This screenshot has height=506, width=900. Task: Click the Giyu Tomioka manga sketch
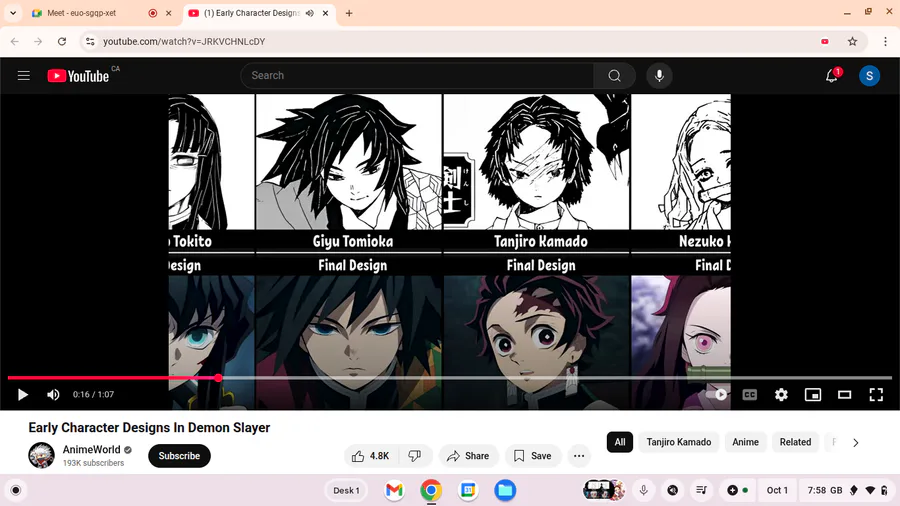tap(348, 162)
